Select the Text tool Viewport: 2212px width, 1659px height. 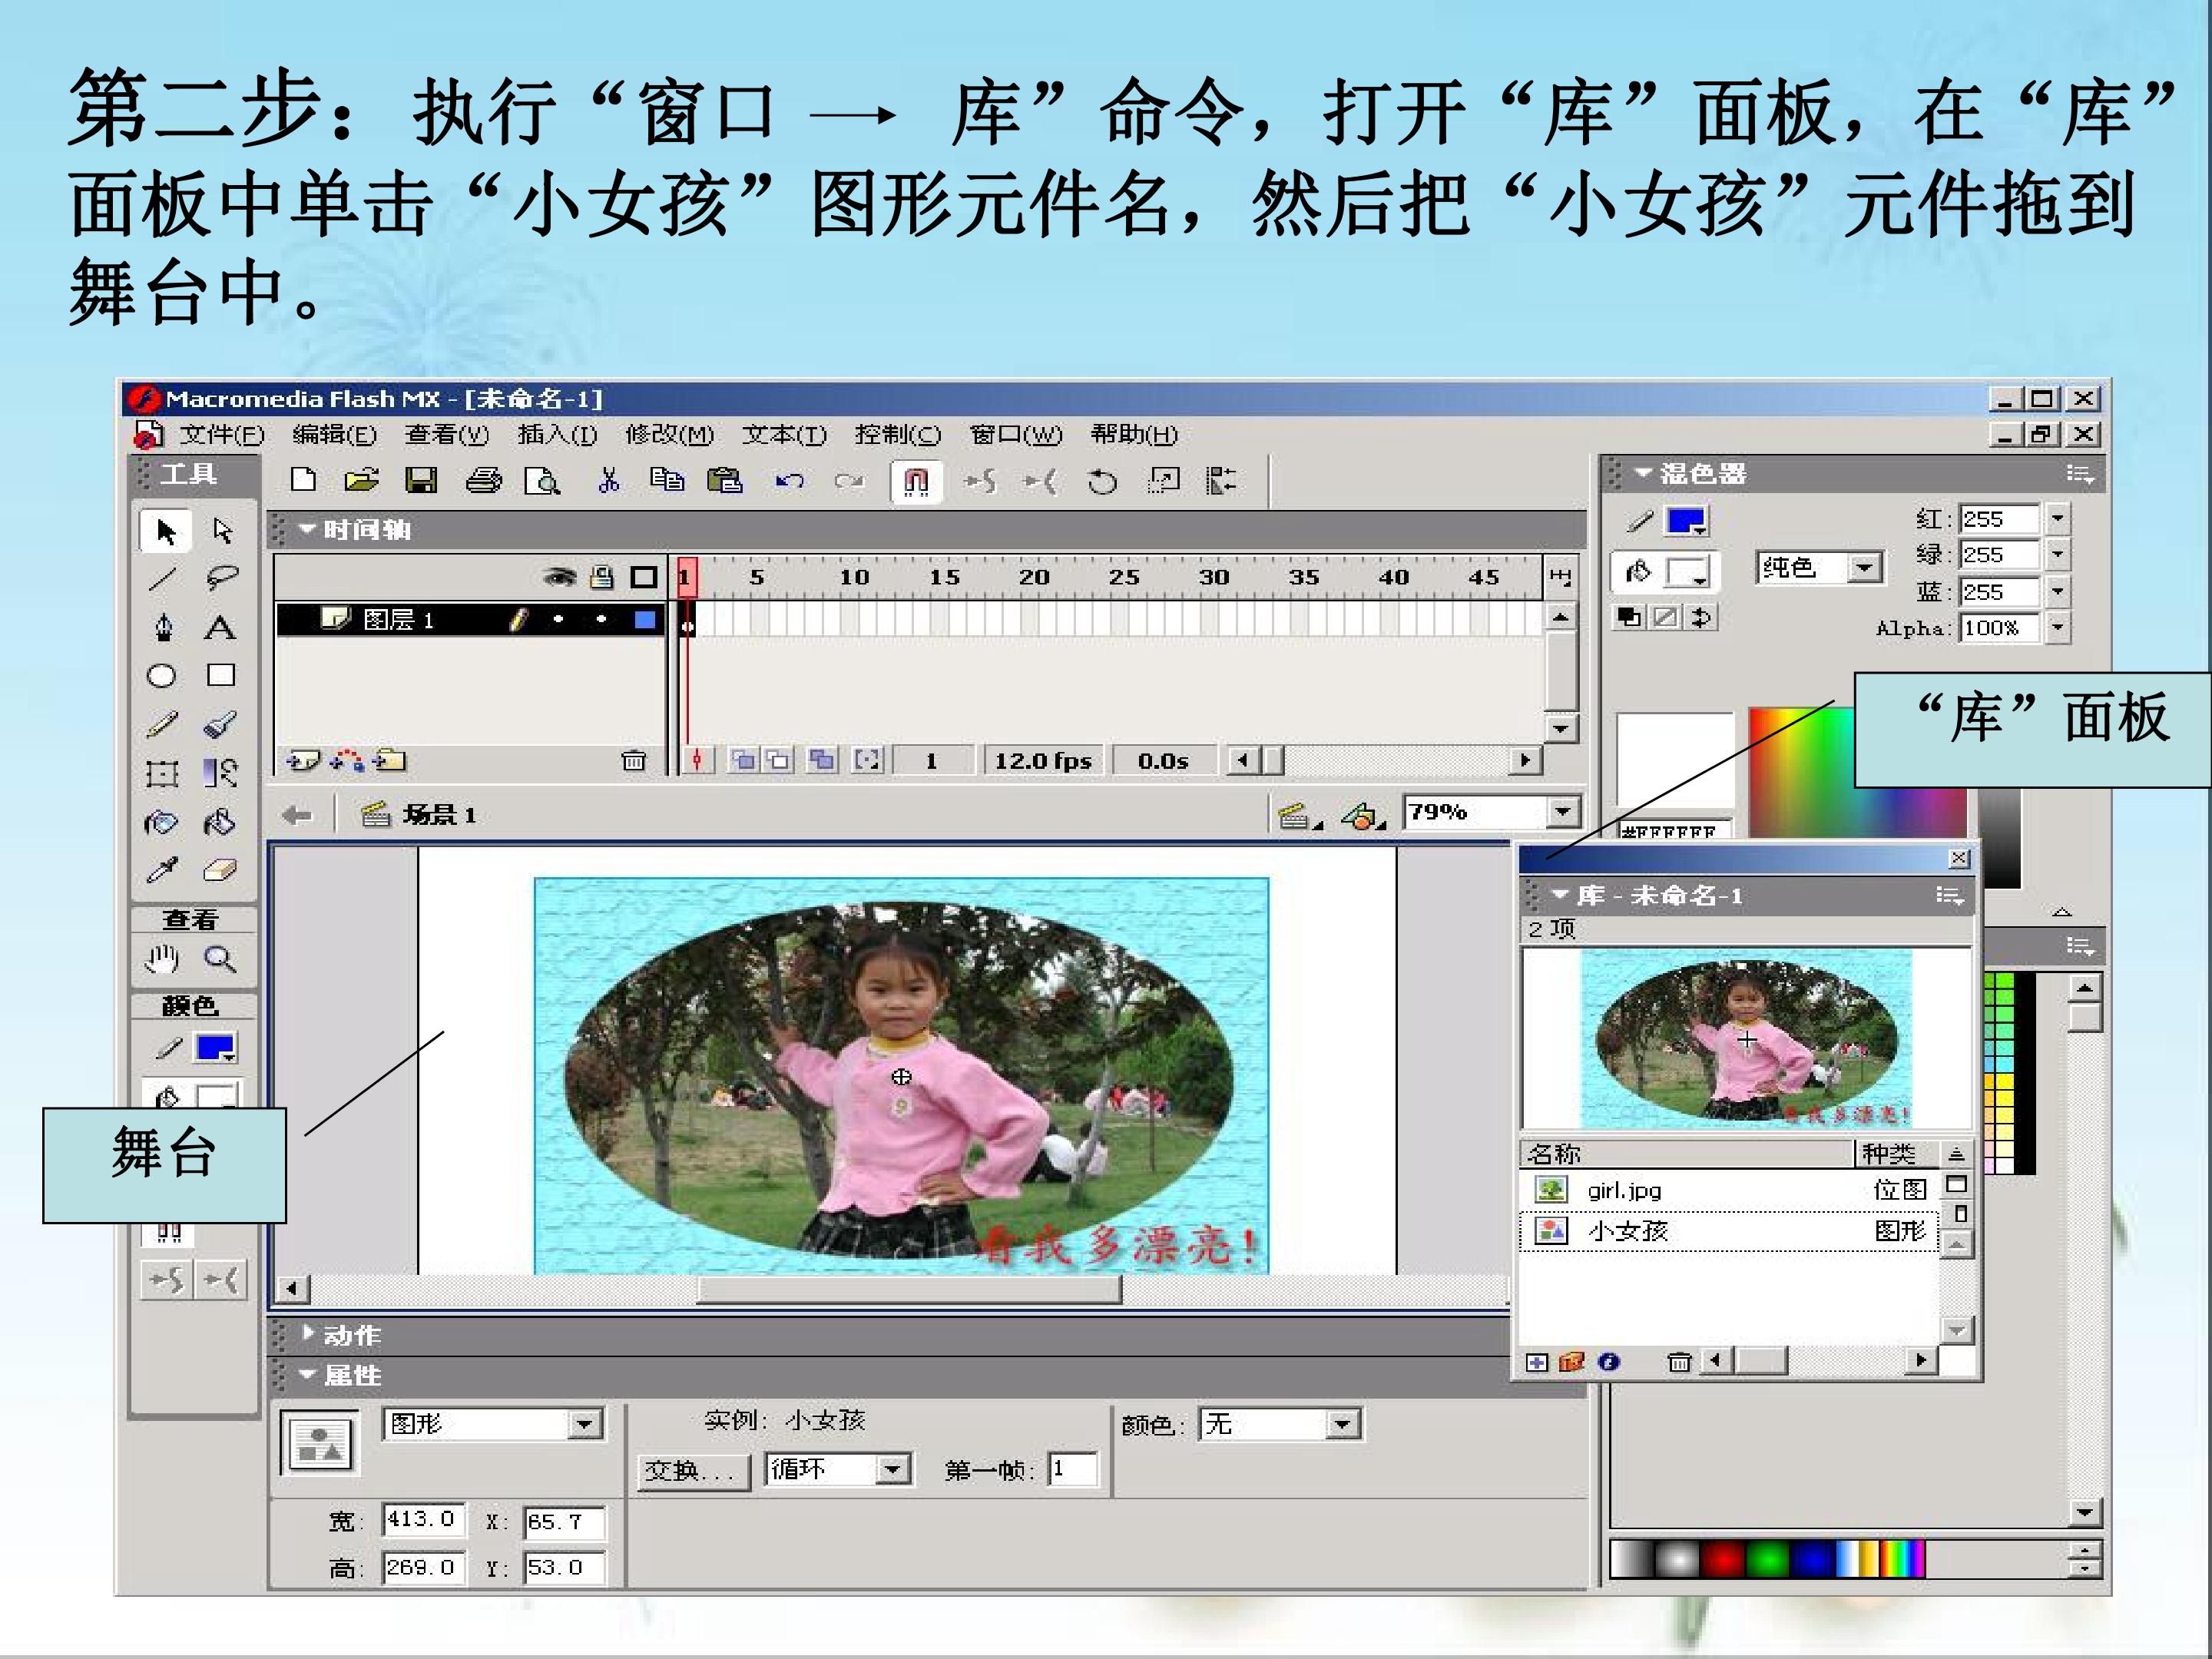tap(220, 627)
